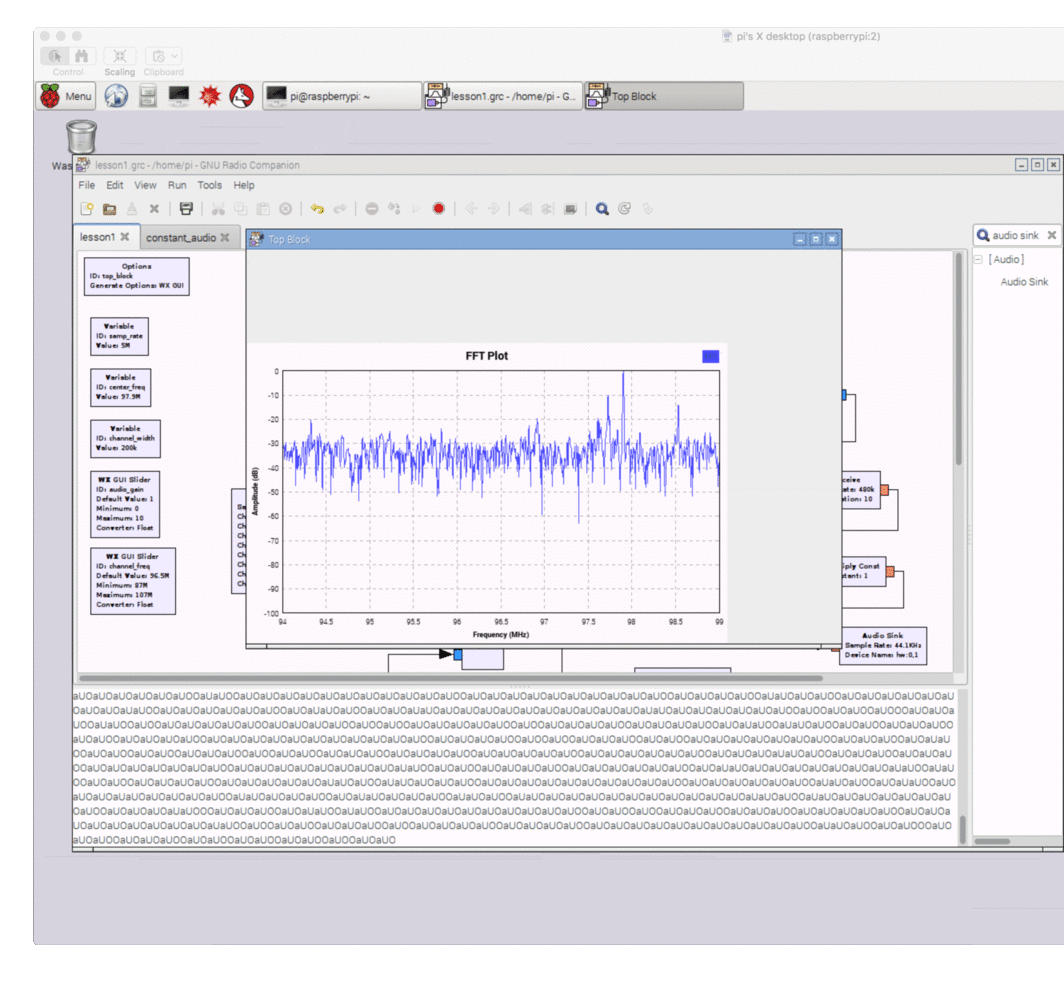Screen dimensions: 1064x985
Task: Close current flow graph via toolbar X
Action: point(155,209)
